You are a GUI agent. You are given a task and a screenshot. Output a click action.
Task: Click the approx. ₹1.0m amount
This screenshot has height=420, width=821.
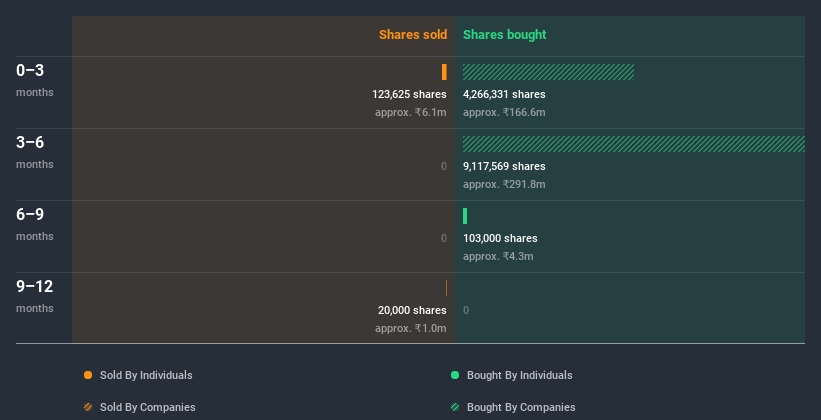(x=410, y=328)
